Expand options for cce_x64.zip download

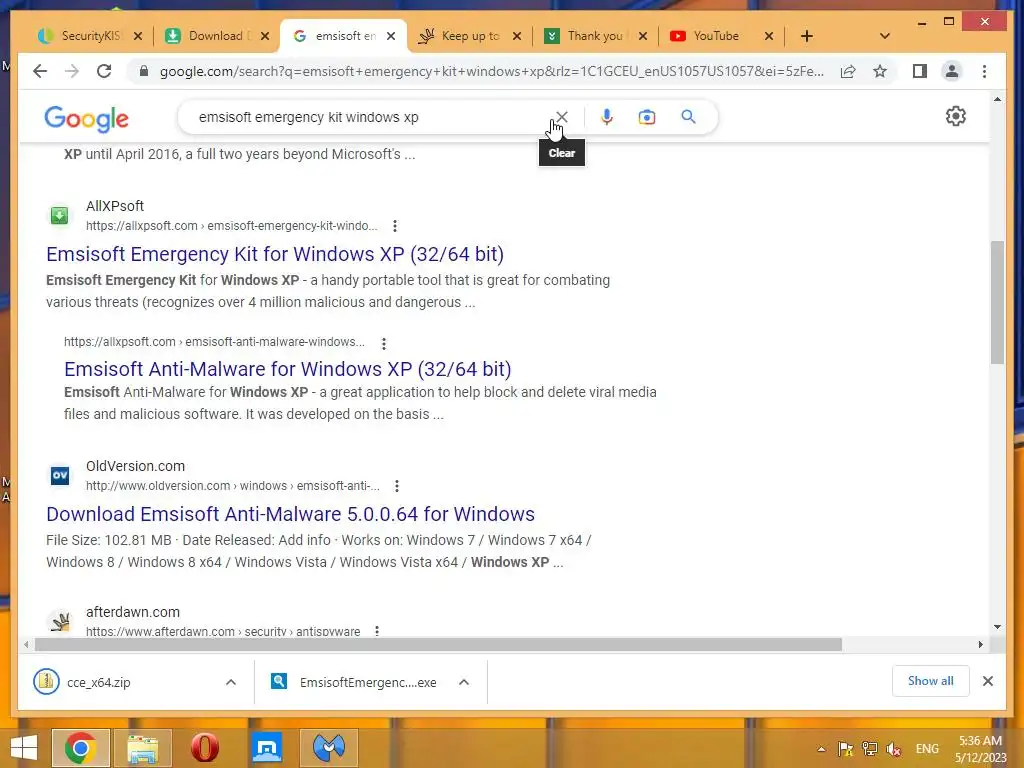pyautogui.click(x=231, y=682)
